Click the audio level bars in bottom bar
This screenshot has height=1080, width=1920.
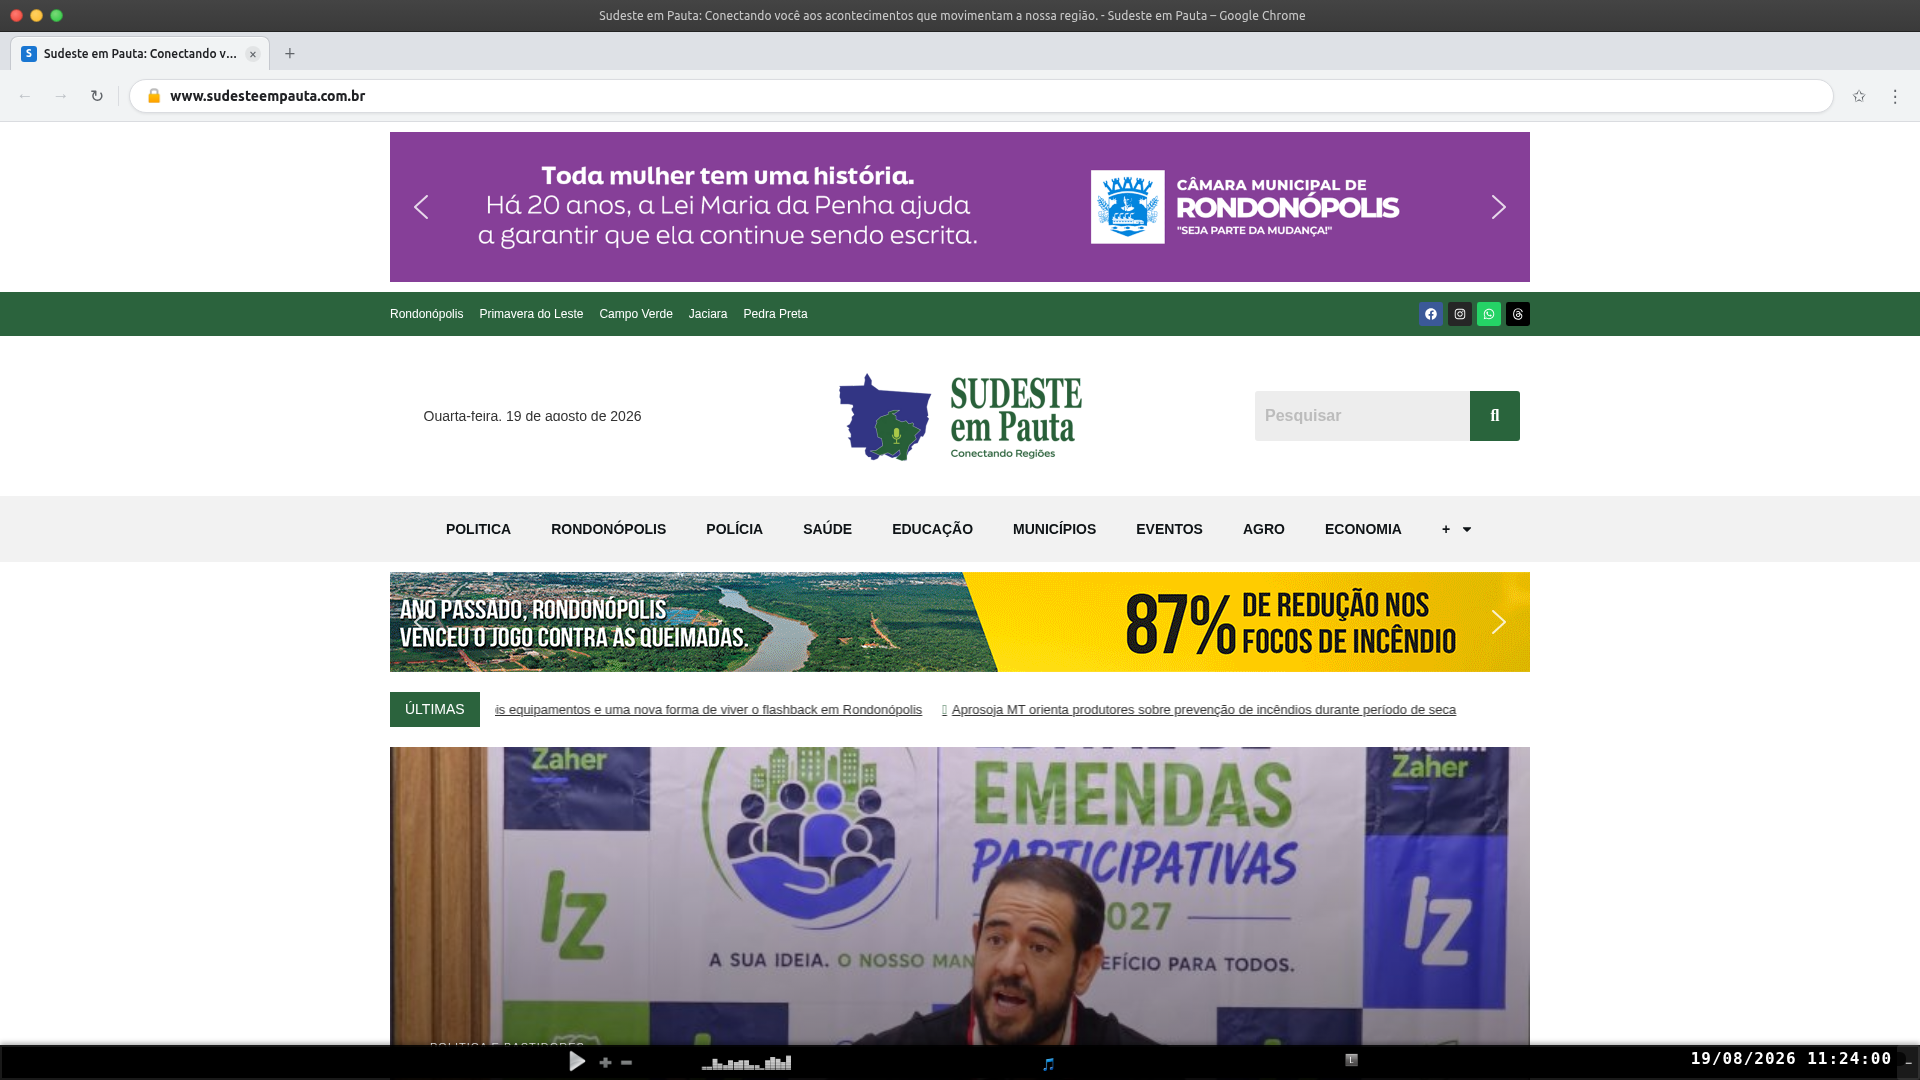(x=746, y=1062)
